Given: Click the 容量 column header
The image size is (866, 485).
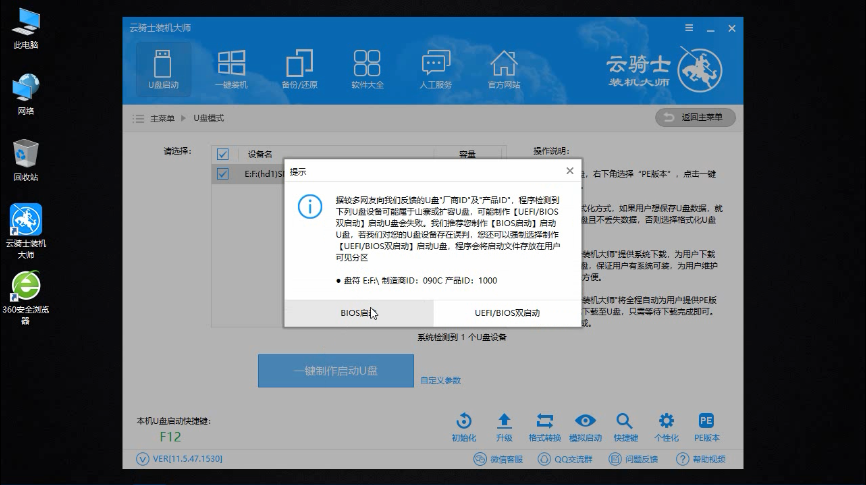Looking at the screenshot, I should 467,154.
